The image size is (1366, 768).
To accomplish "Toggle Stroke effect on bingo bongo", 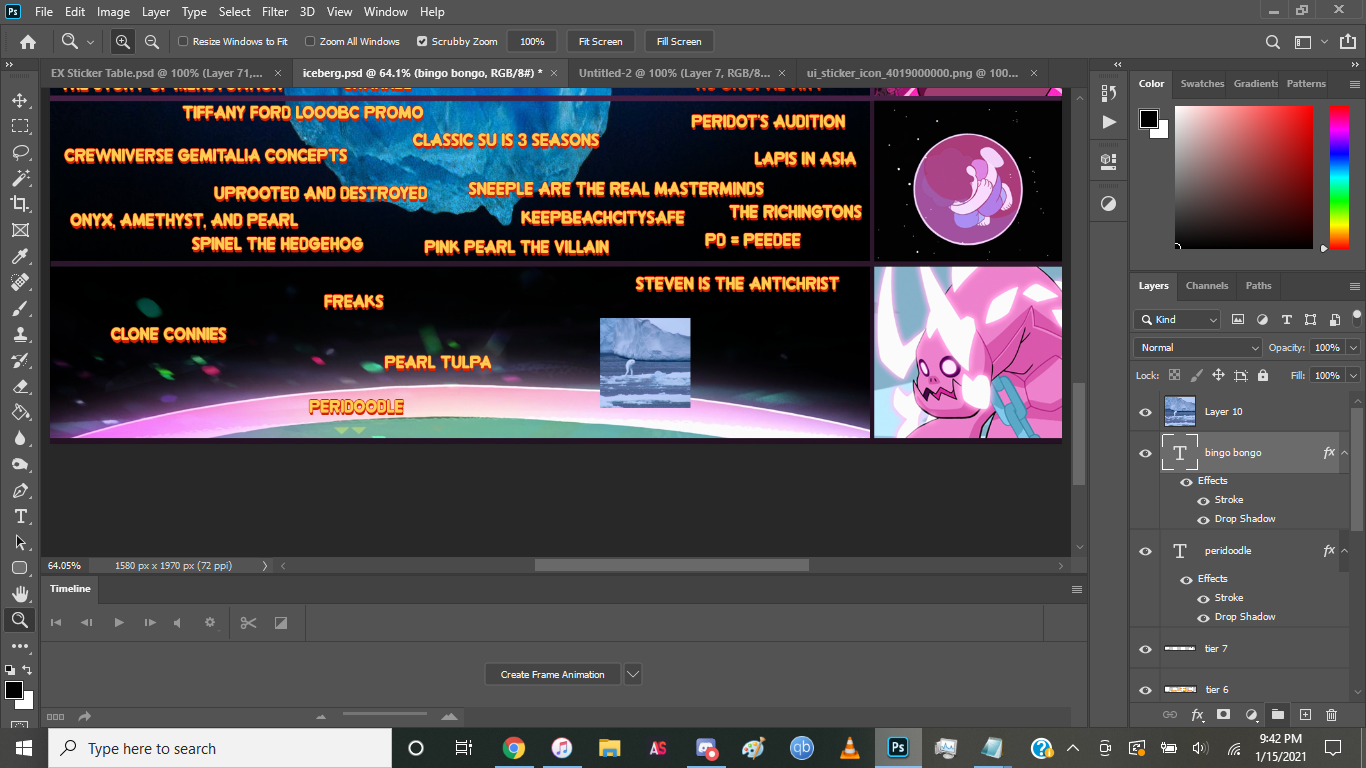I will coord(1204,500).
